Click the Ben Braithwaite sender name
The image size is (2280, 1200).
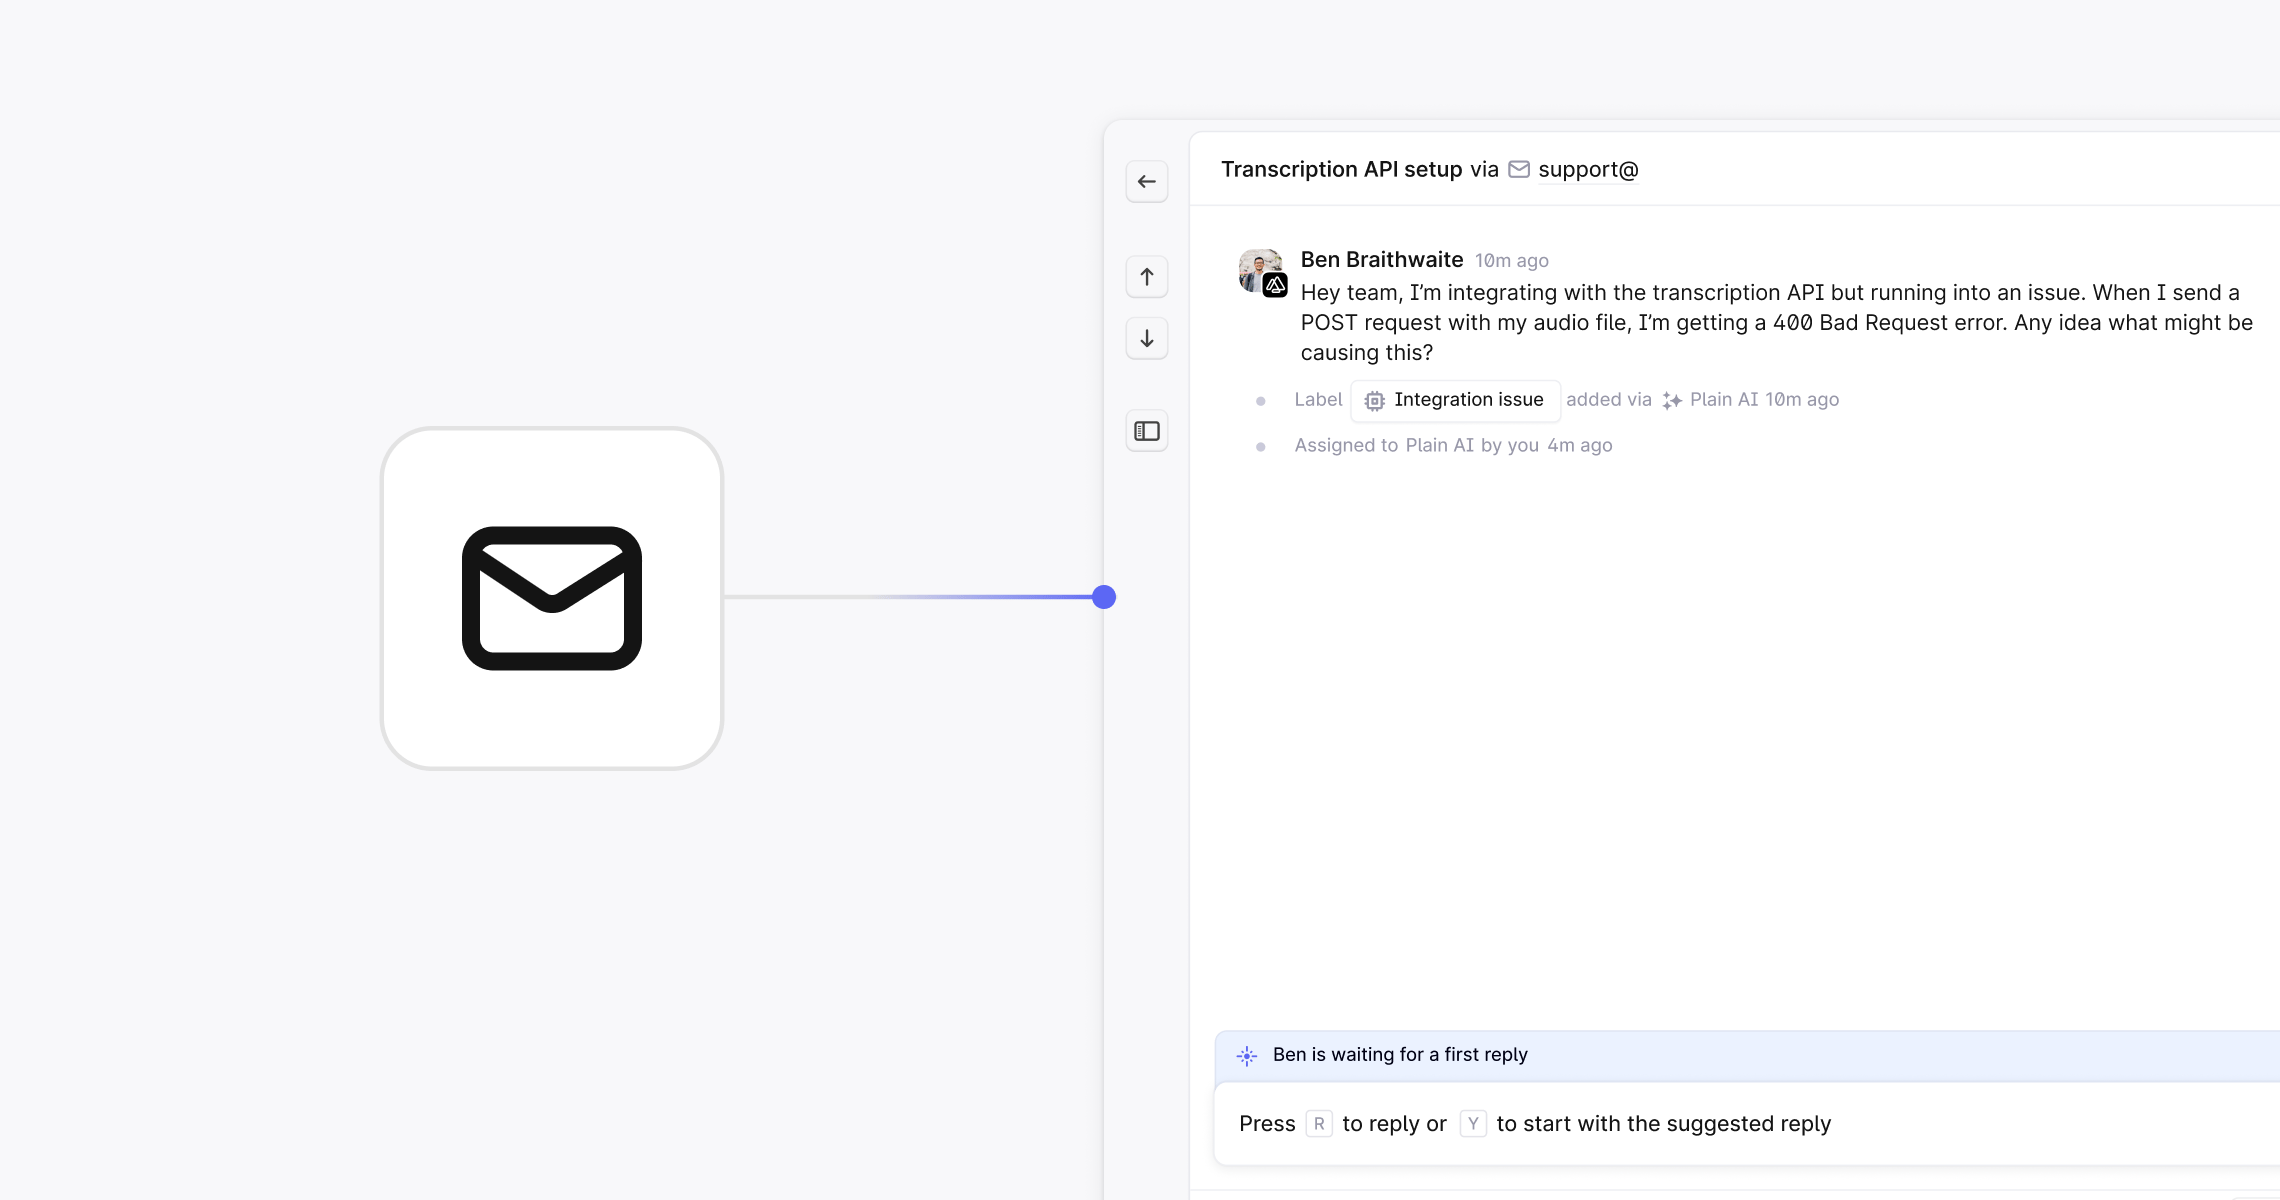coord(1382,260)
